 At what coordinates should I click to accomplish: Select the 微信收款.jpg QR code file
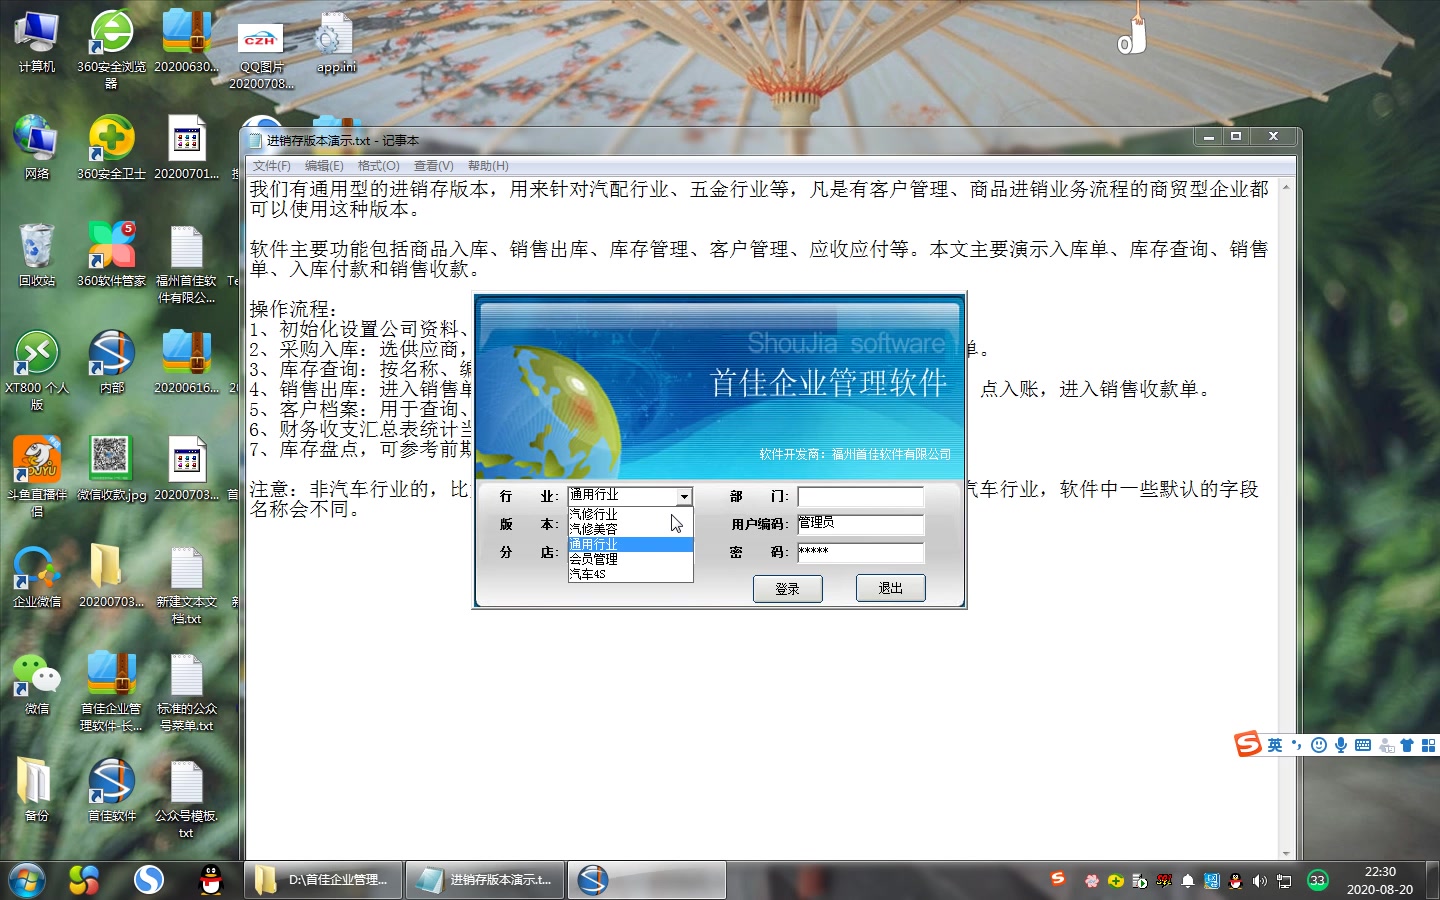tap(111, 469)
